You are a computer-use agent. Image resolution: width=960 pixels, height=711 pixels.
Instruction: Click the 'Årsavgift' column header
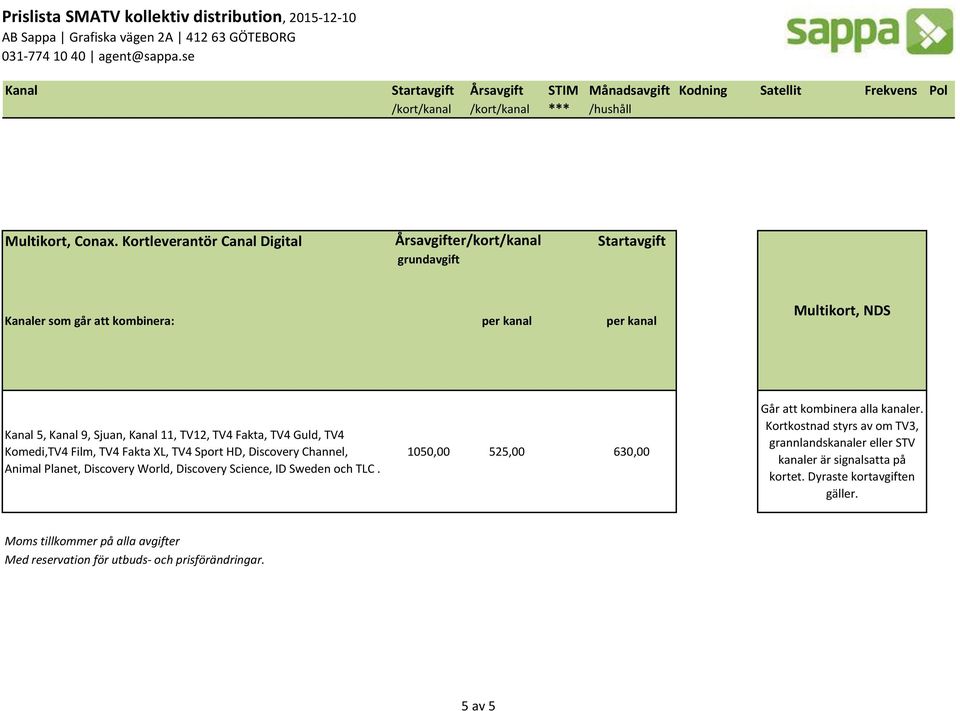pyautogui.click(x=497, y=91)
